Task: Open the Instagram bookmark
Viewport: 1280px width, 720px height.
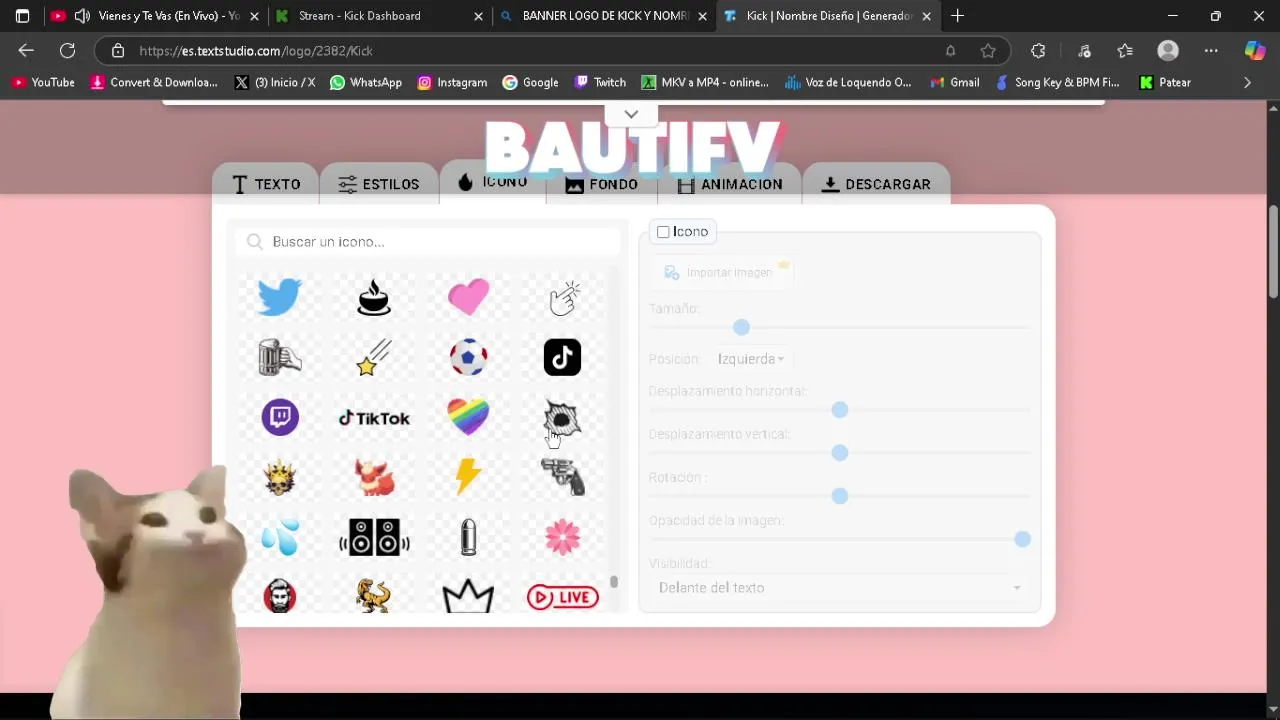Action: [452, 83]
